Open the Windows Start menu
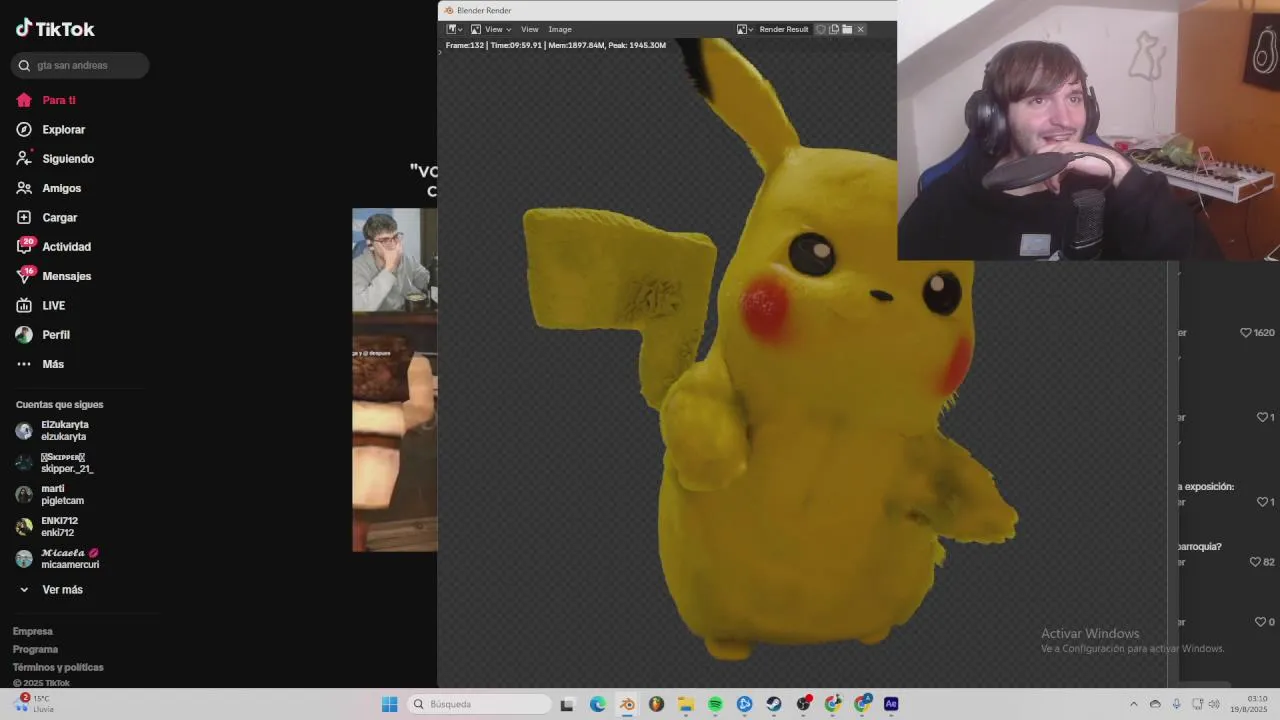The width and height of the screenshot is (1280, 720). tap(390, 704)
